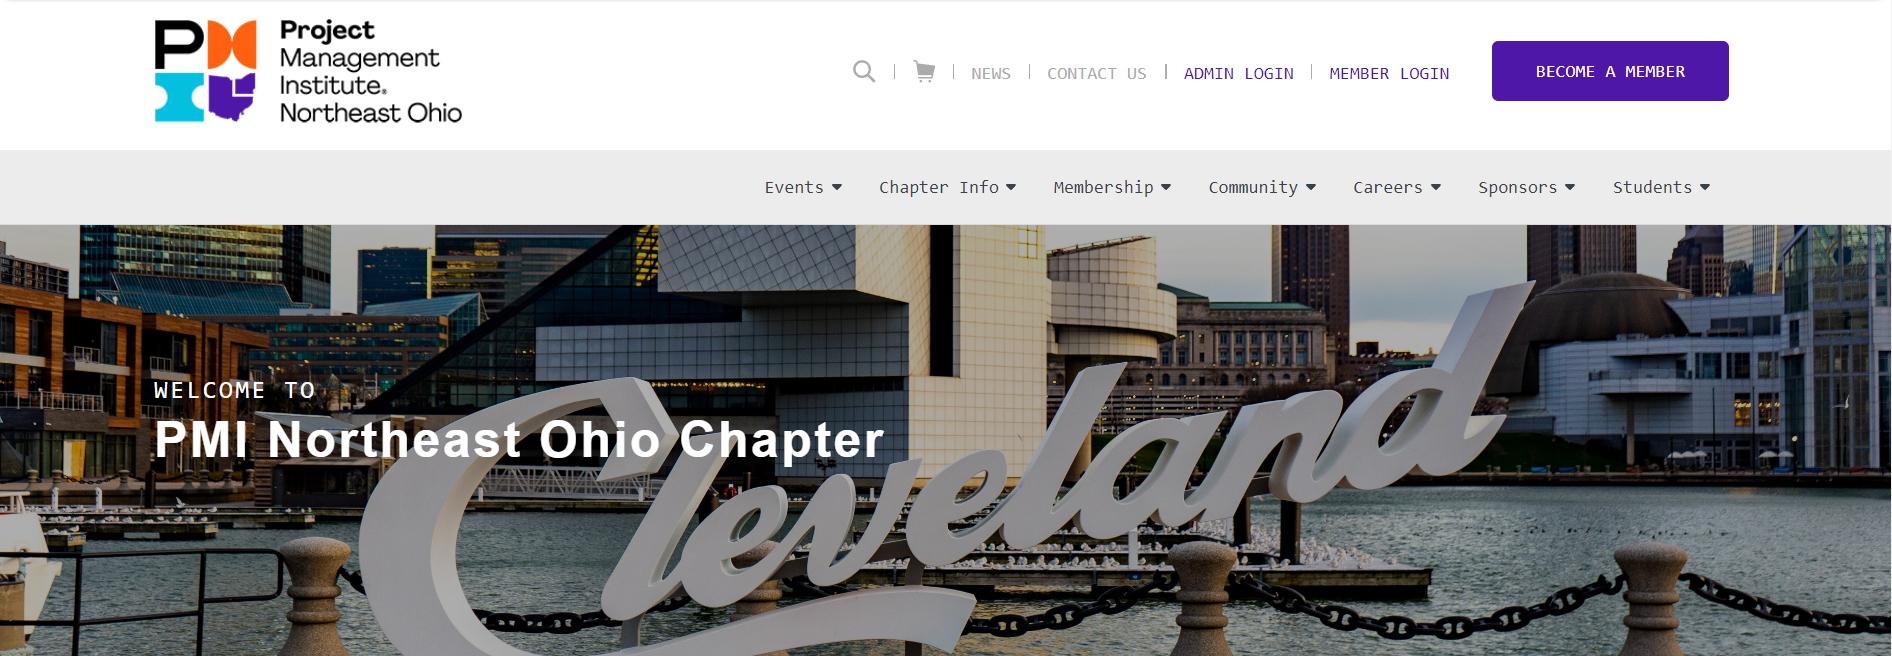This screenshot has height=656, width=1892.
Task: Open the Chapter Info menu
Action: coord(939,187)
